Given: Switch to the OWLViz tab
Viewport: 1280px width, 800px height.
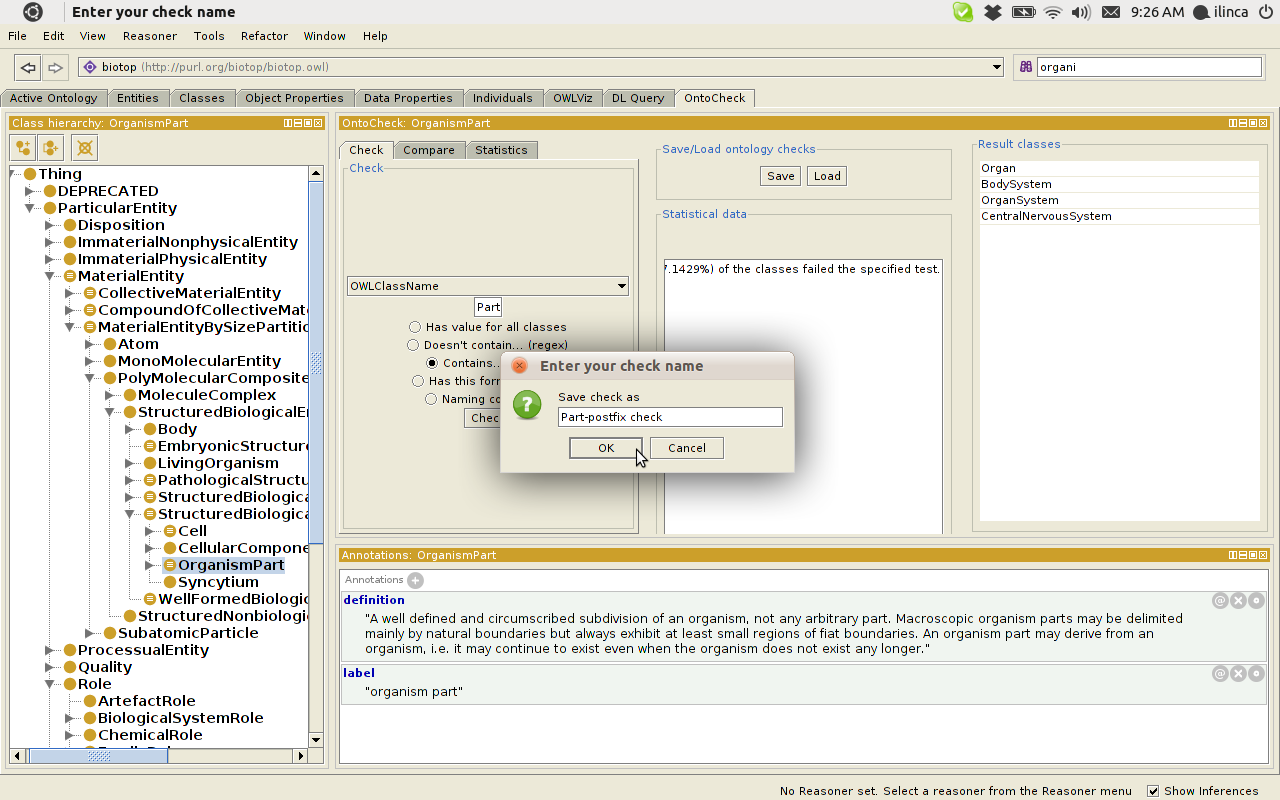Looking at the screenshot, I should (x=572, y=98).
